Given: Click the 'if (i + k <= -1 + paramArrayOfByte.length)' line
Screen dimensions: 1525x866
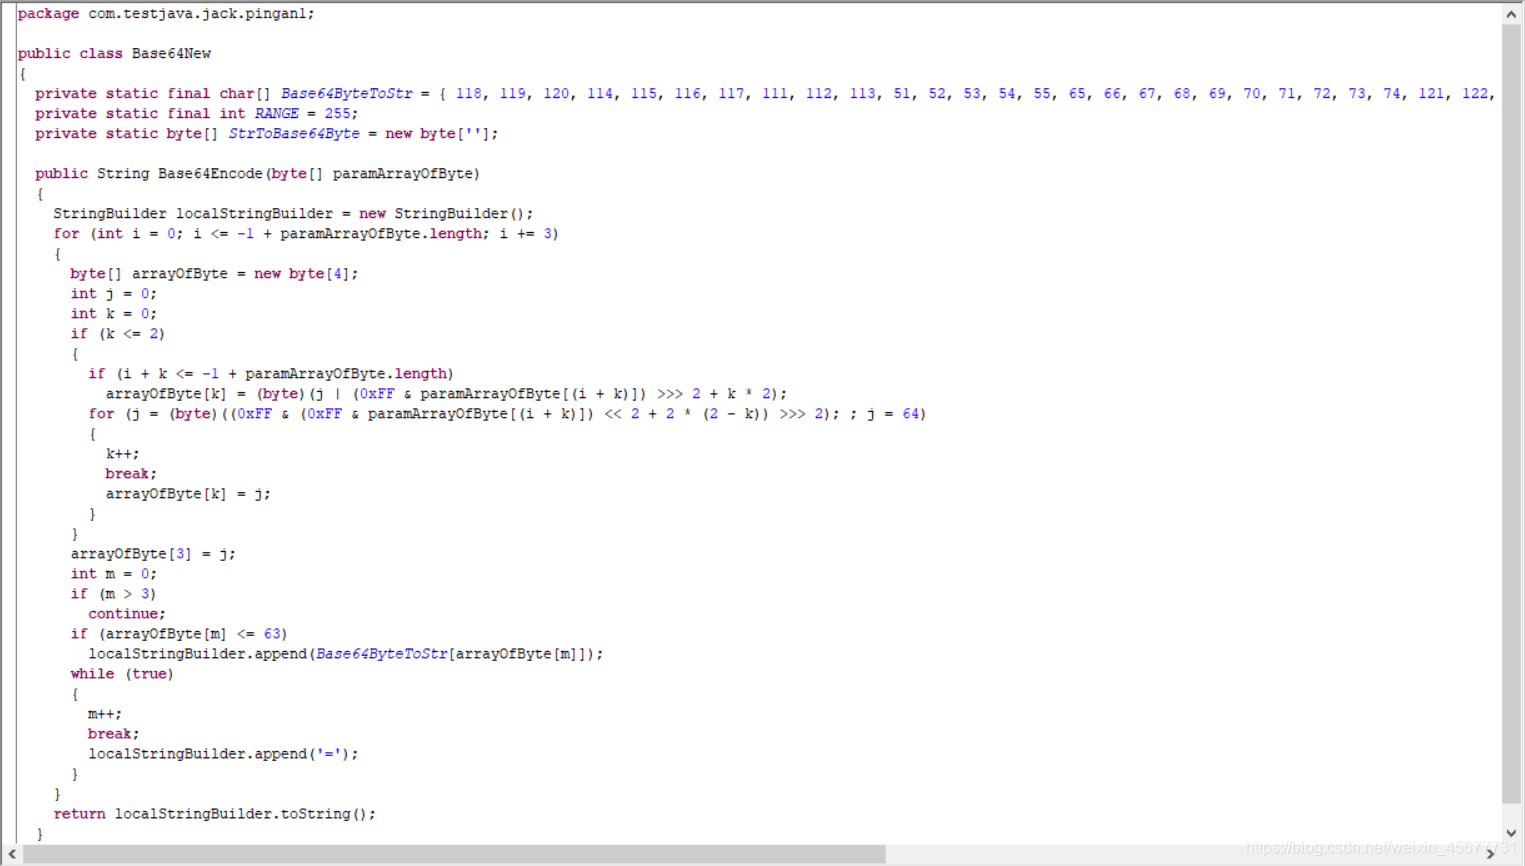Looking at the screenshot, I should (270, 374).
